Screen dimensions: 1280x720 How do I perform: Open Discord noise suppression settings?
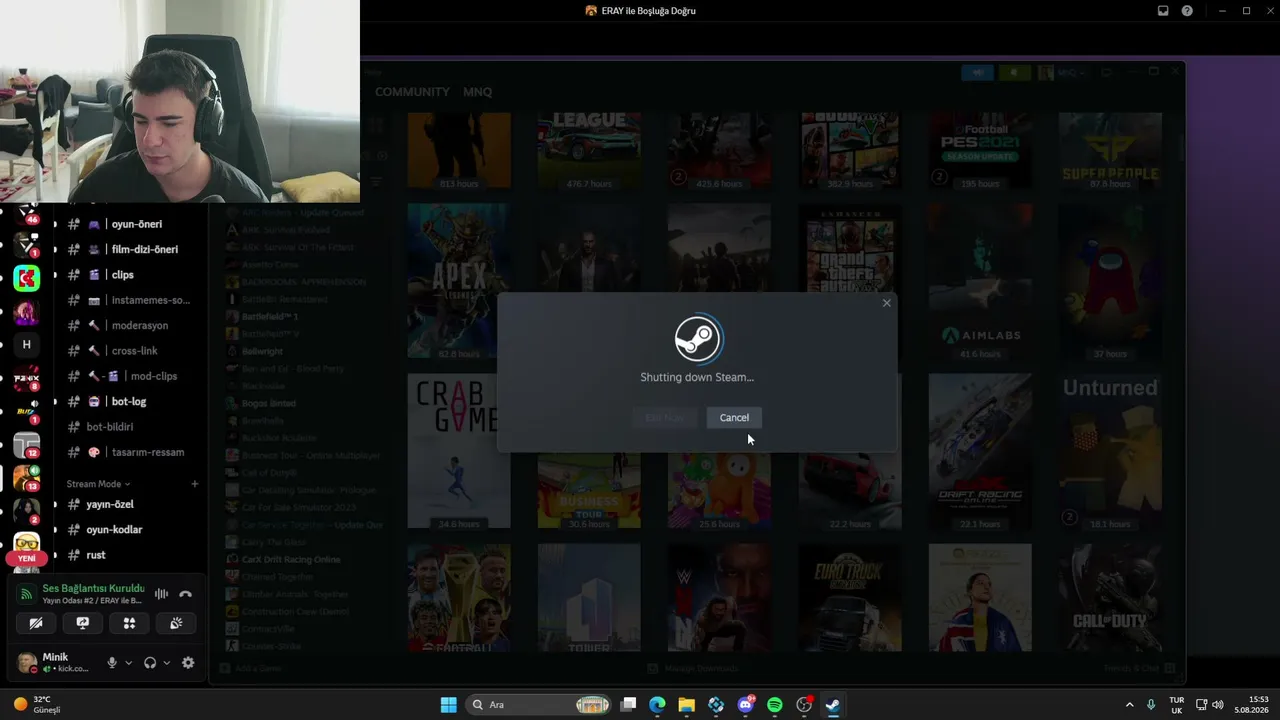[x=161, y=594]
